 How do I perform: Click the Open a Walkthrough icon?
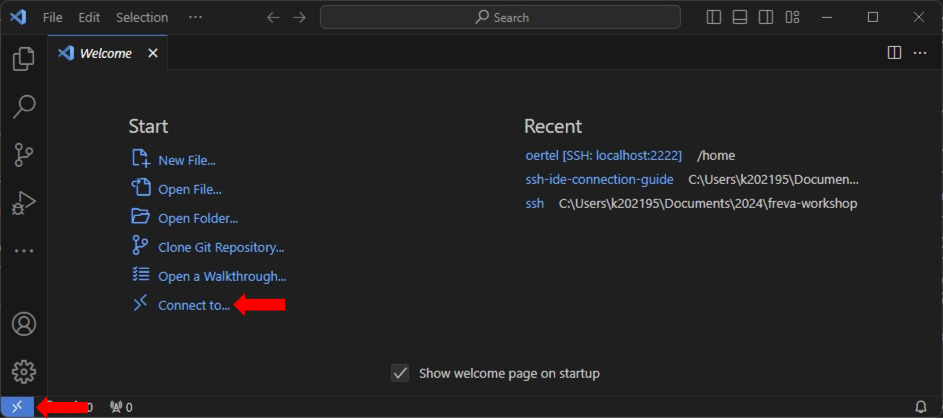pos(140,275)
